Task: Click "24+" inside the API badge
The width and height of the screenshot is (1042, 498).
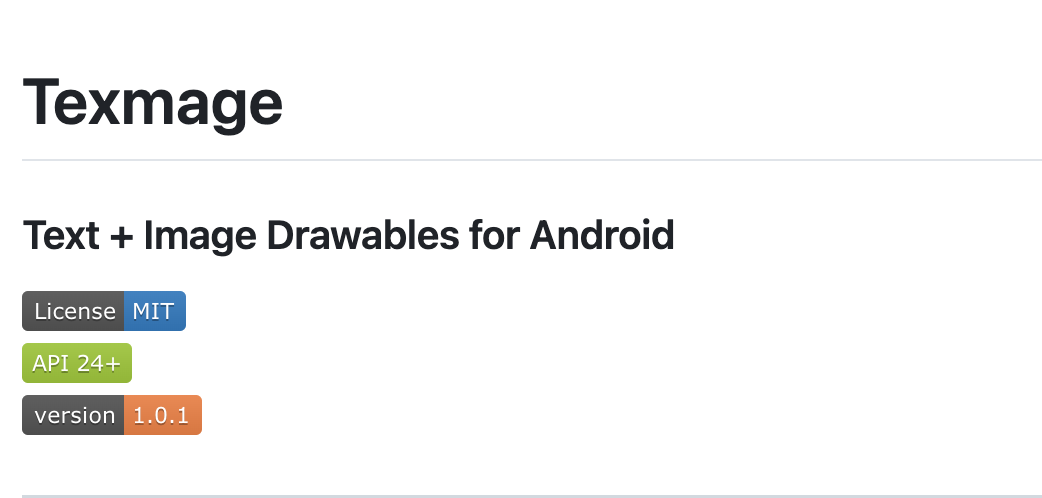Action: (x=99, y=363)
